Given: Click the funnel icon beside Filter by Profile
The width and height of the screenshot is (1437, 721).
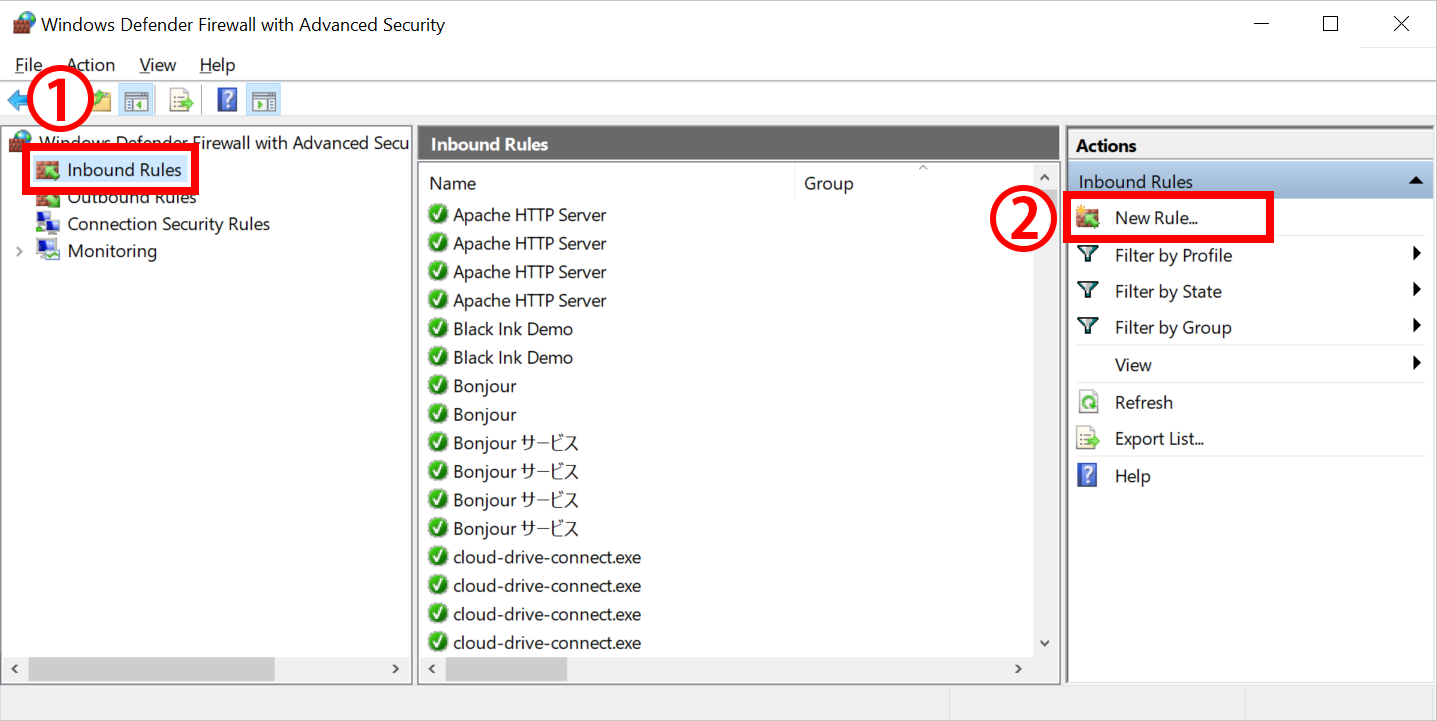Looking at the screenshot, I should [1088, 255].
